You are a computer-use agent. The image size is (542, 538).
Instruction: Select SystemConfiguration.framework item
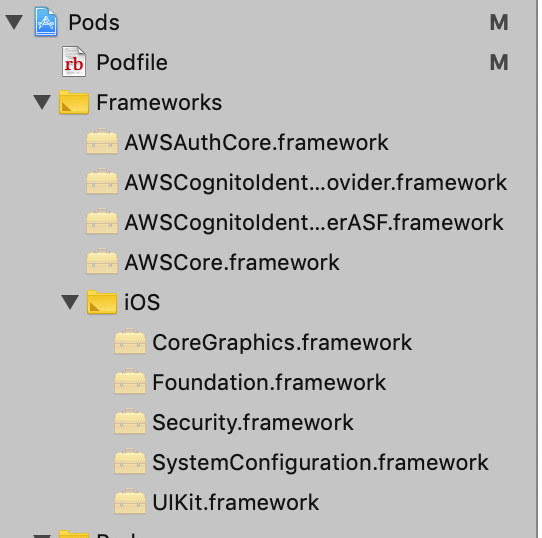coord(320,463)
